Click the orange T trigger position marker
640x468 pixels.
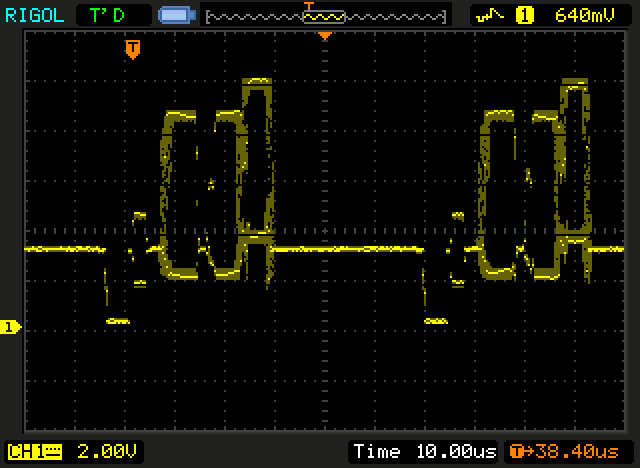point(132,49)
